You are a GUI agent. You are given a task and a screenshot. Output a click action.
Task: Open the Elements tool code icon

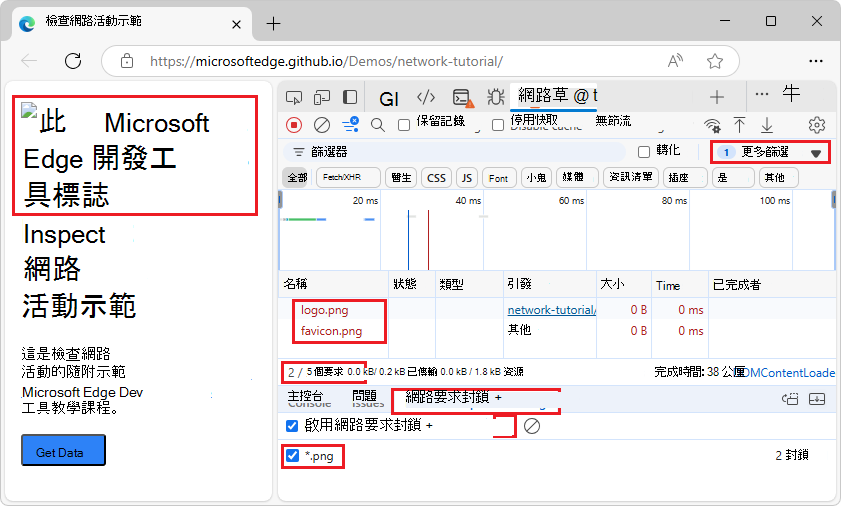coord(426,97)
